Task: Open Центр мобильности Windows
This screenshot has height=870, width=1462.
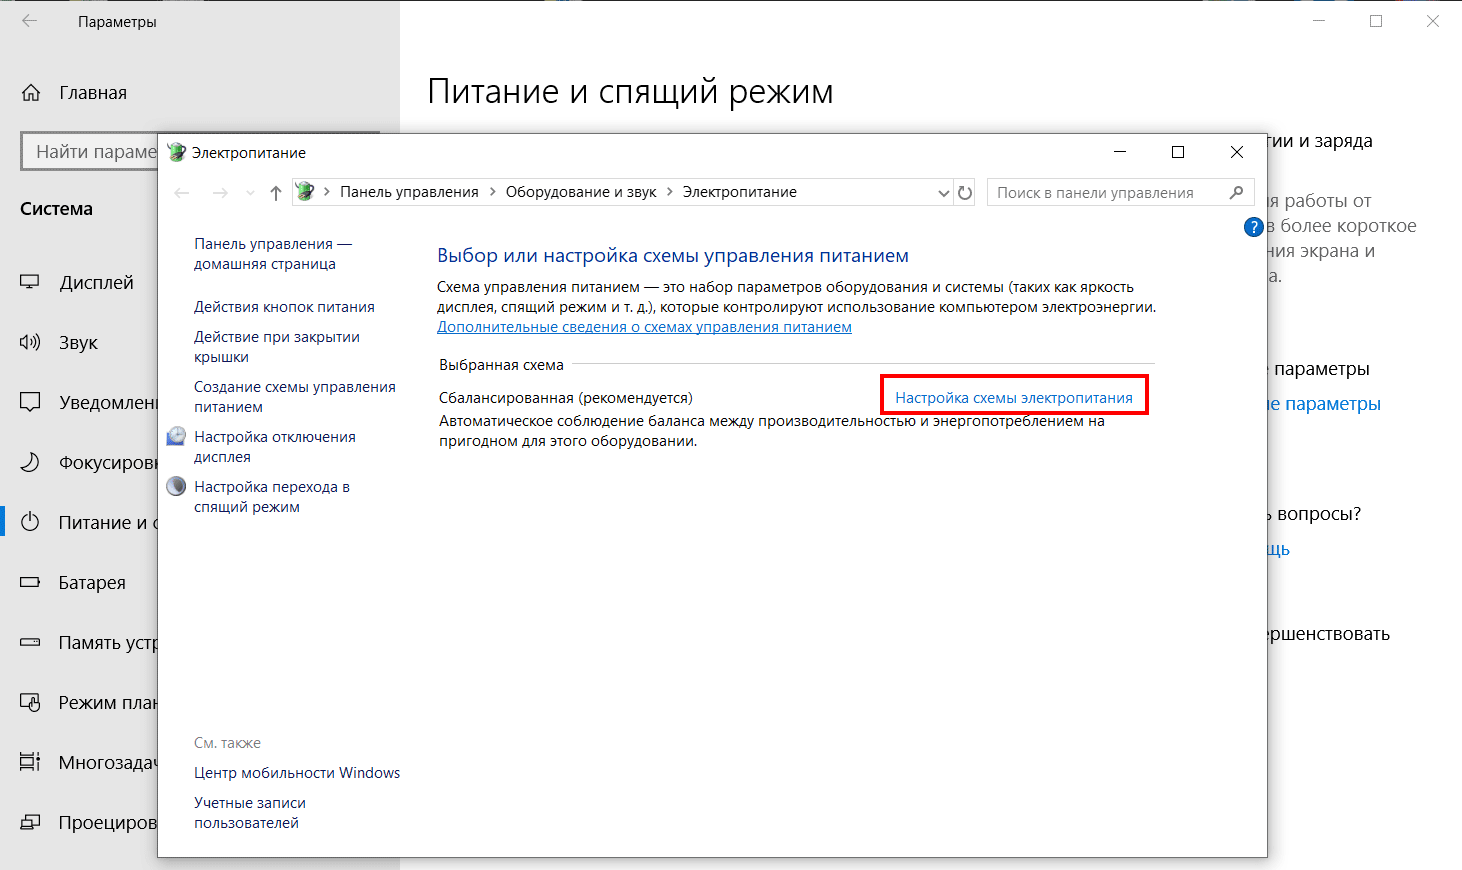Action: click(297, 773)
